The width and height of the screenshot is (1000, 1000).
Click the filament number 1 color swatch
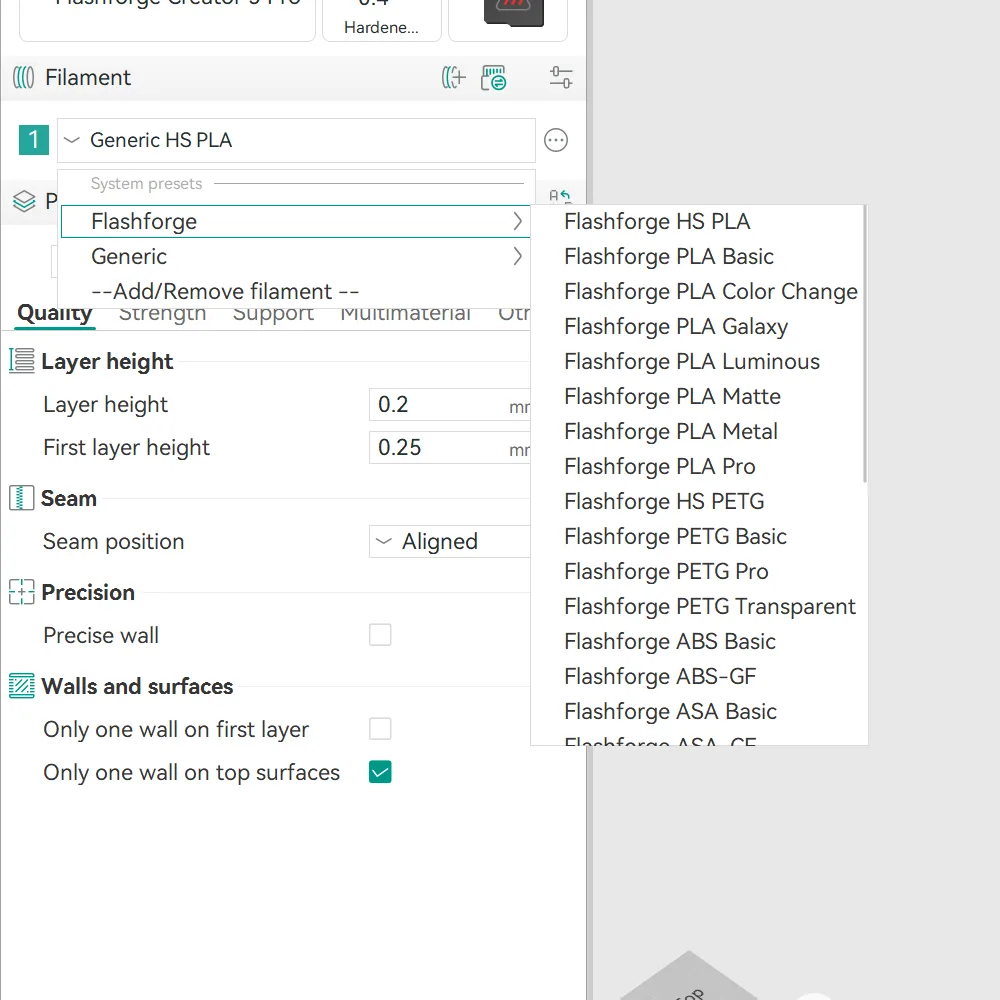(34, 140)
